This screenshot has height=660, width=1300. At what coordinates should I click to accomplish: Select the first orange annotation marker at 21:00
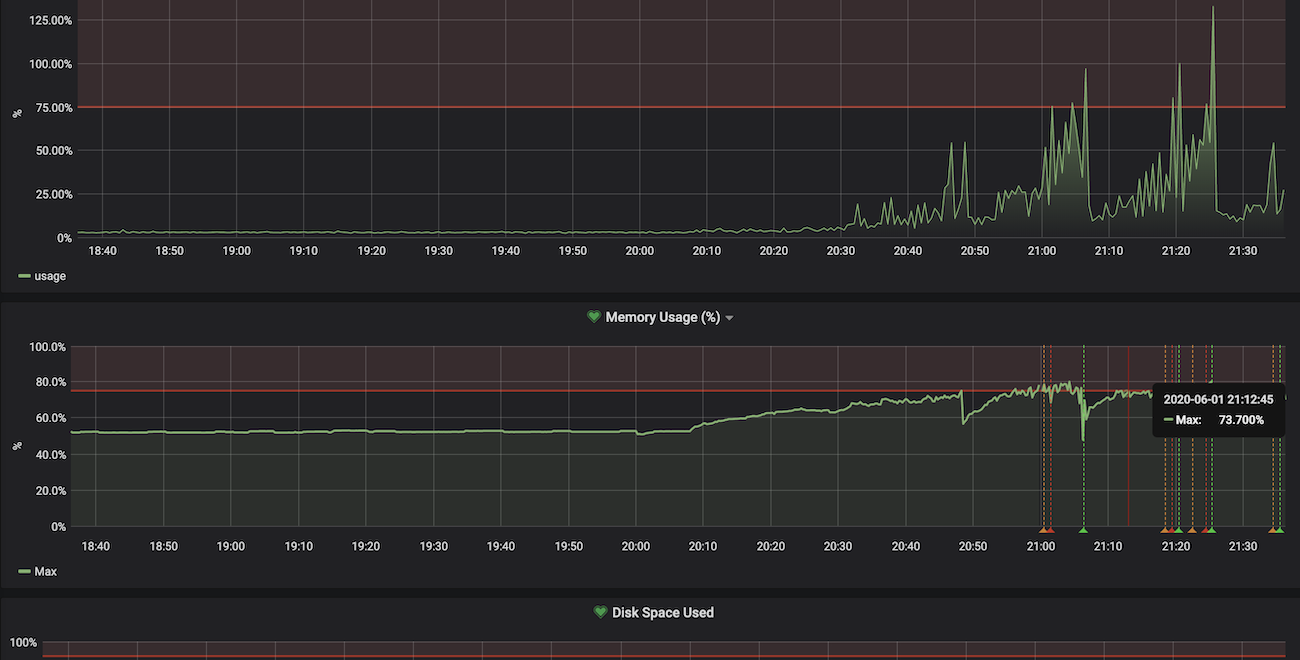[x=1042, y=529]
